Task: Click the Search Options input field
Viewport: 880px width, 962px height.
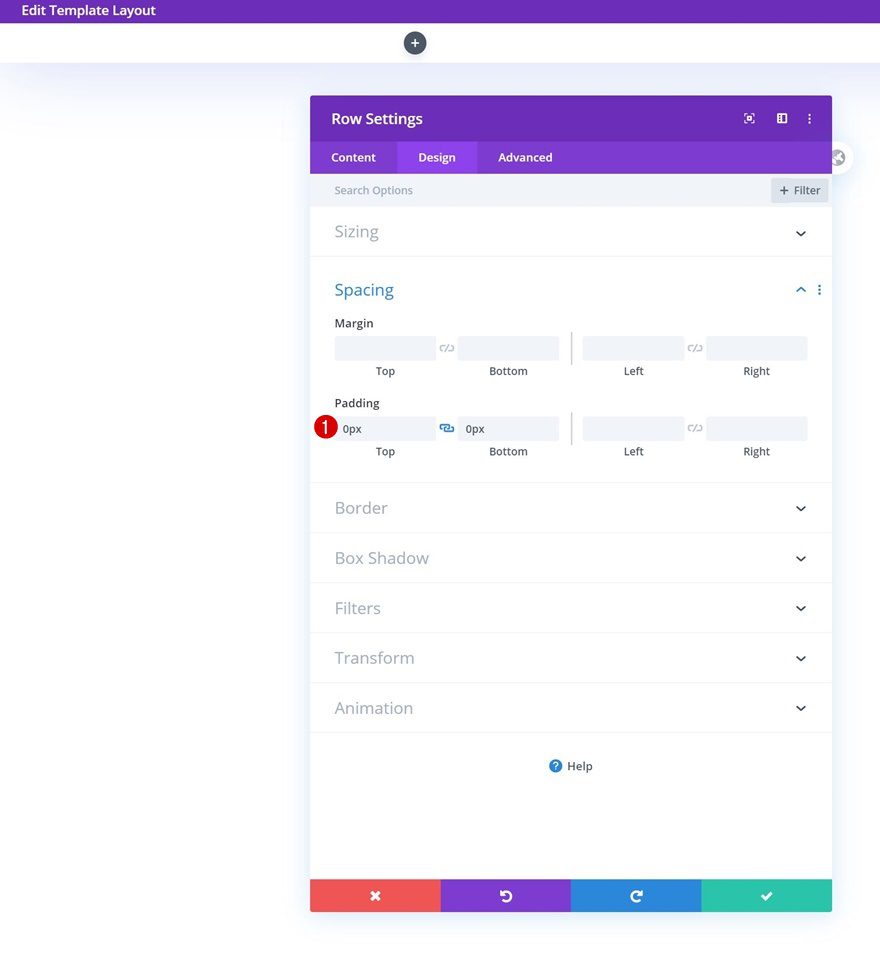Action: coord(420,190)
